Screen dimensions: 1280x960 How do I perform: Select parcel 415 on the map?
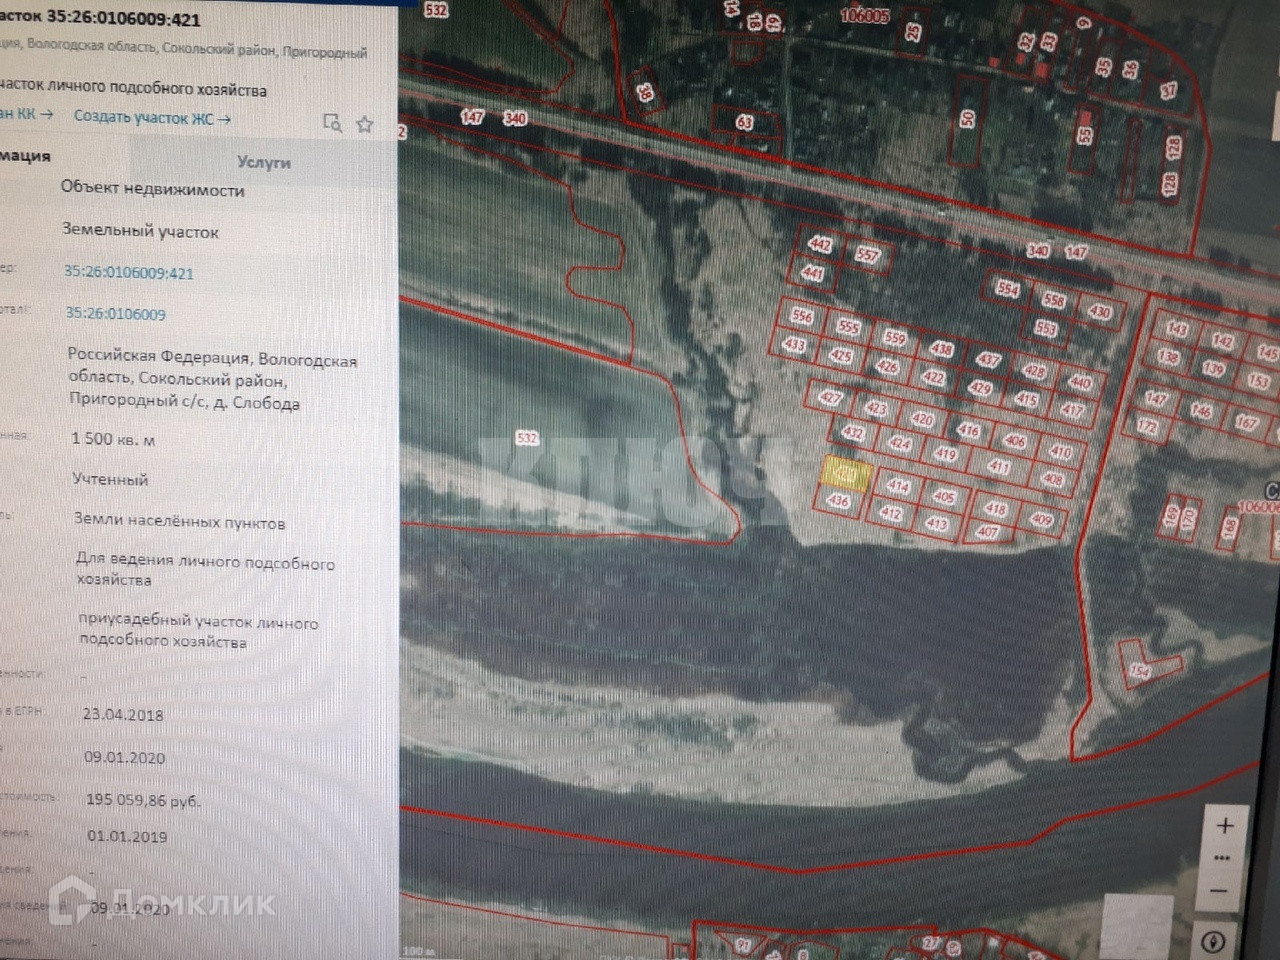click(x=1026, y=400)
